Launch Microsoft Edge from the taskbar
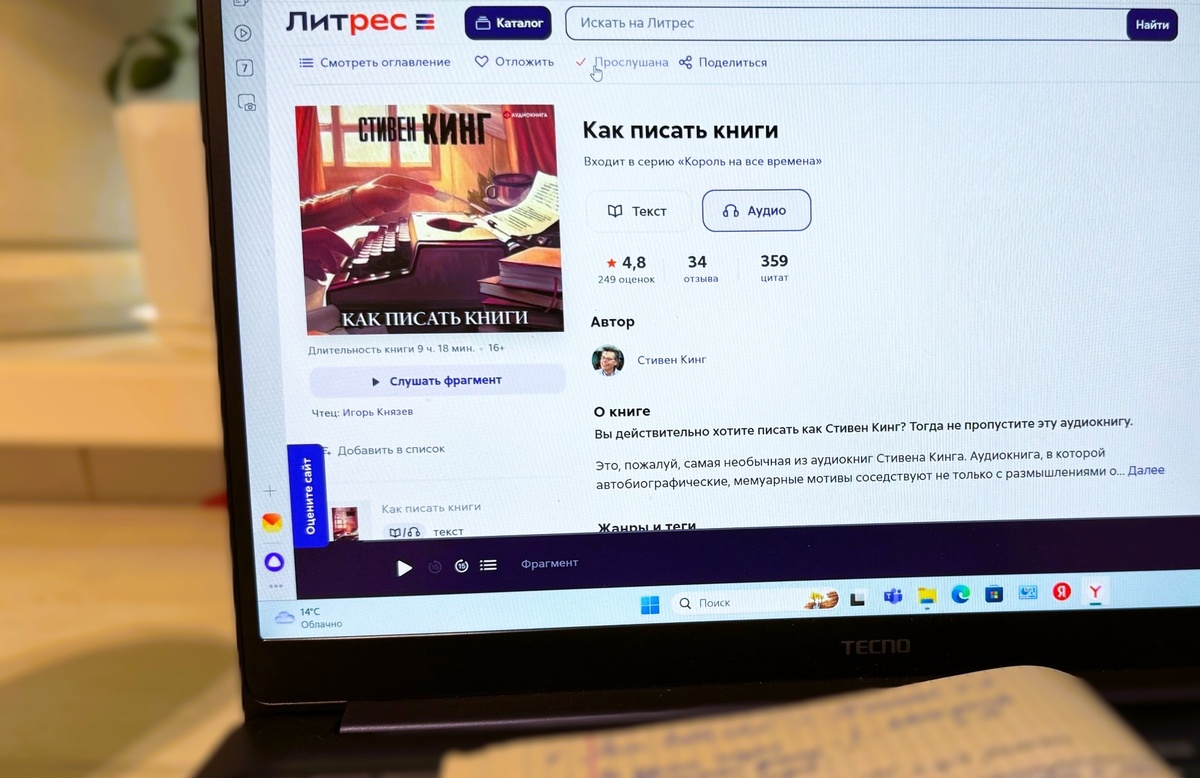Image resolution: width=1200 pixels, height=778 pixels. point(960,595)
